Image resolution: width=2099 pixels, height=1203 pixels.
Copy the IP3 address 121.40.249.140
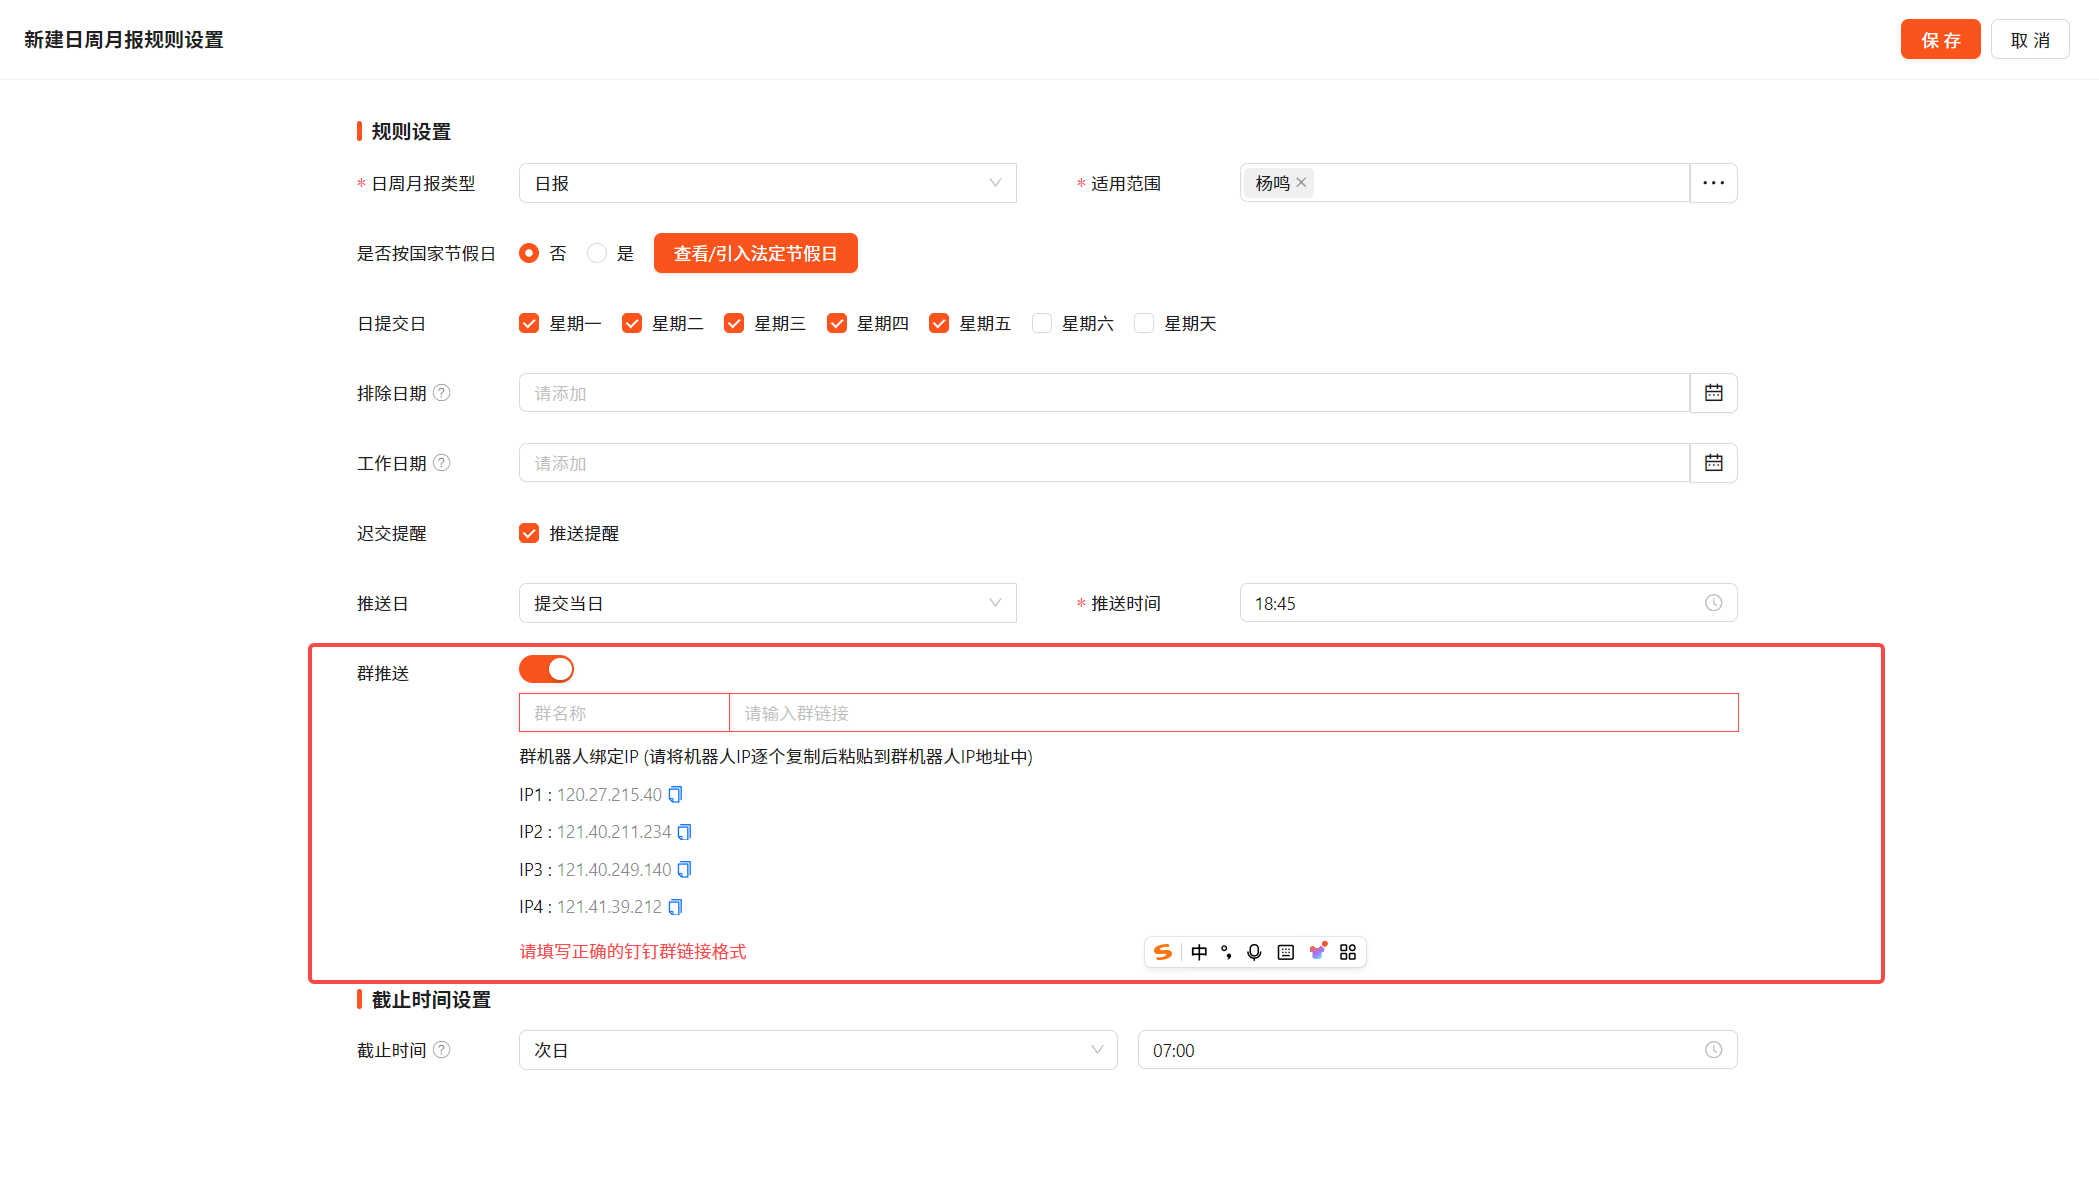684,870
